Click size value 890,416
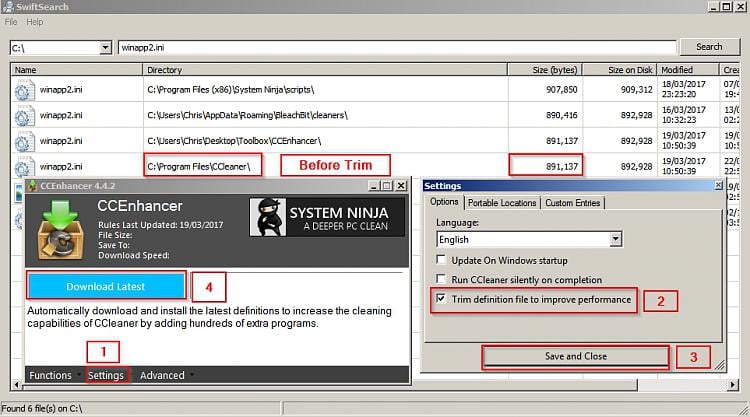The height and width of the screenshot is (417, 750). 562,115
